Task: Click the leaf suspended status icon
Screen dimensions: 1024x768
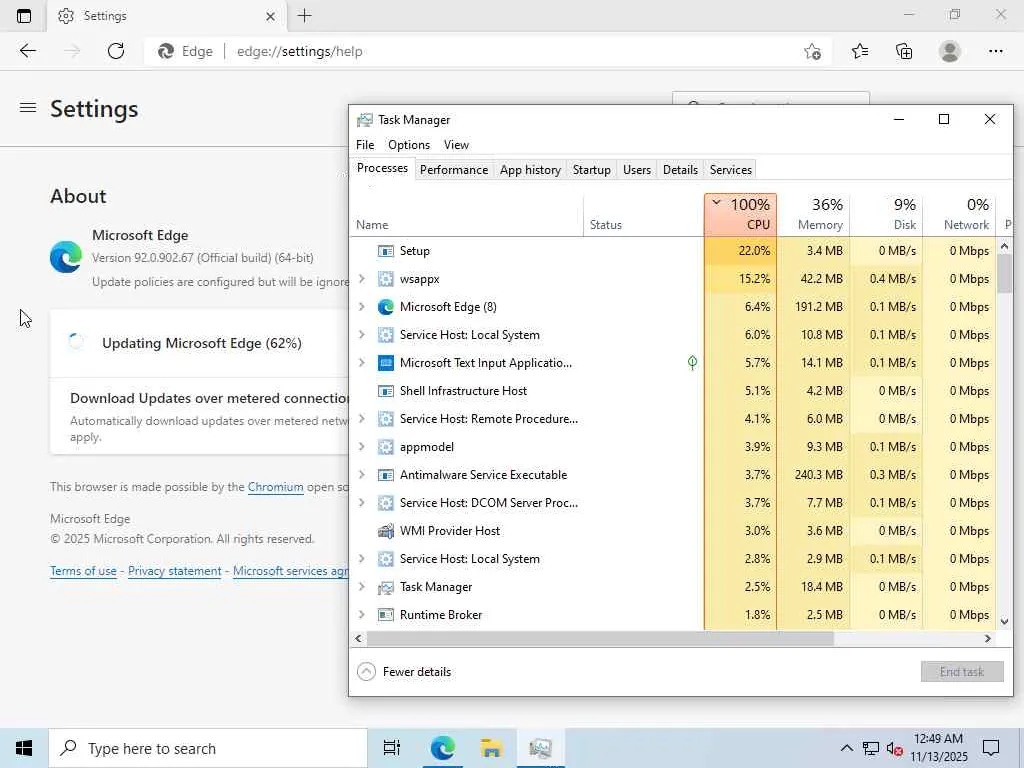Action: 692,362
